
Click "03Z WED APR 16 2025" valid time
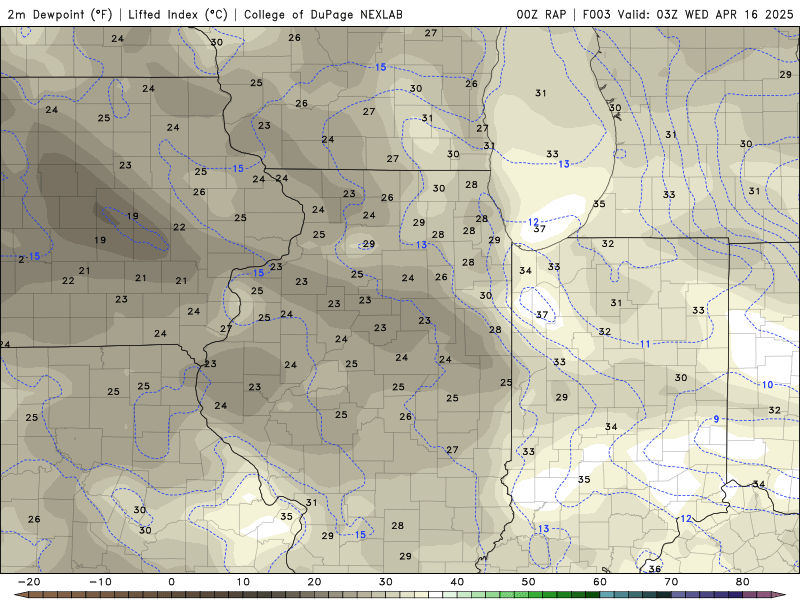point(725,14)
